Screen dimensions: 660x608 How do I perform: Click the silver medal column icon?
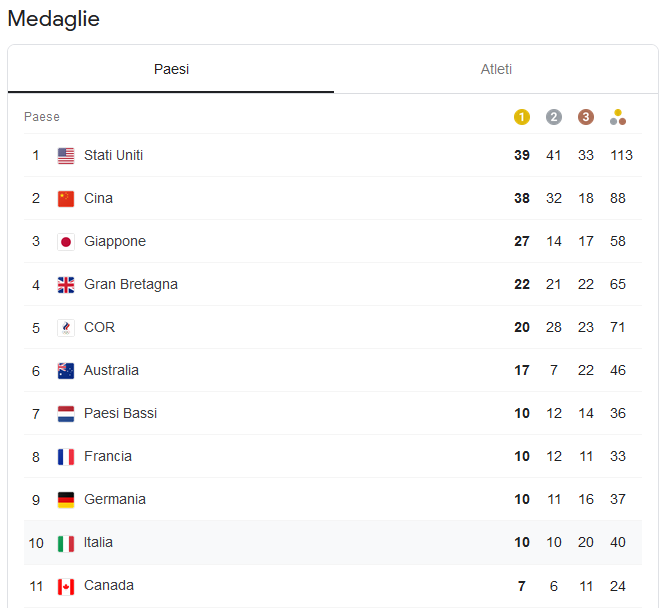pyautogui.click(x=554, y=117)
